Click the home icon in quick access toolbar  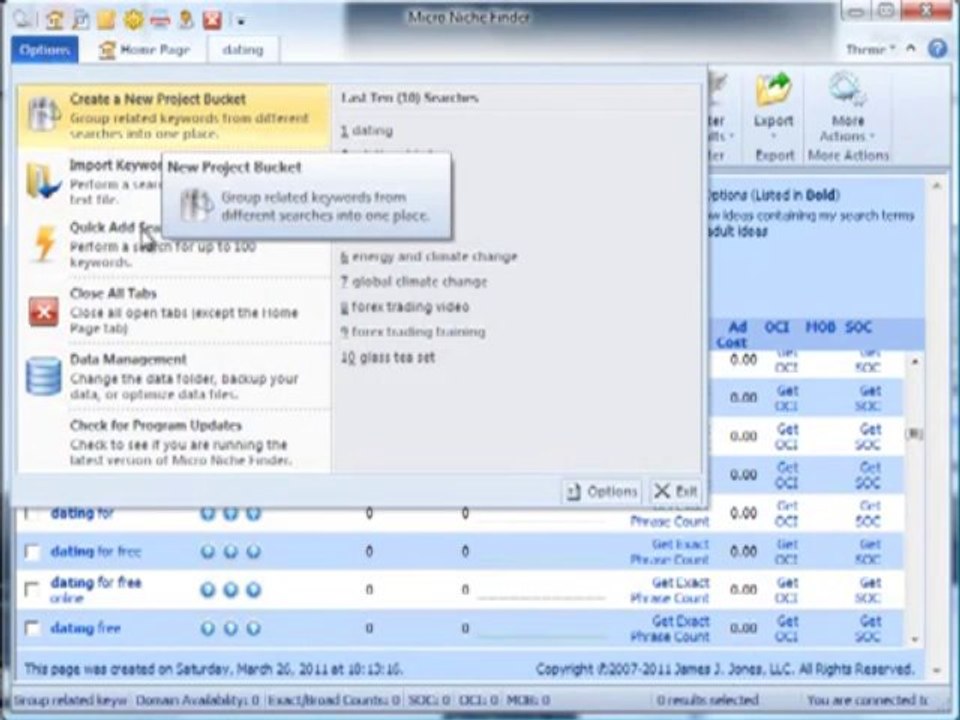[54, 20]
